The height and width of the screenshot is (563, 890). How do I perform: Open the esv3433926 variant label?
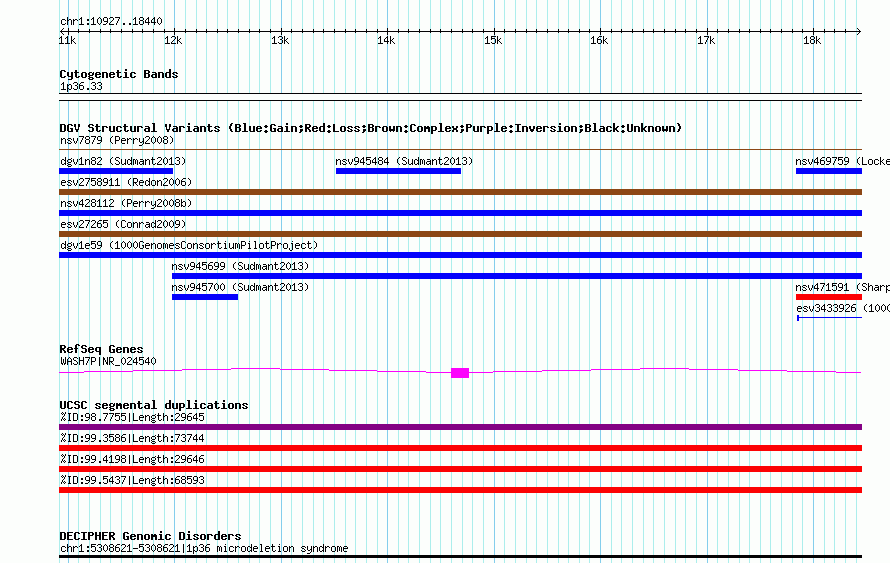pos(843,308)
